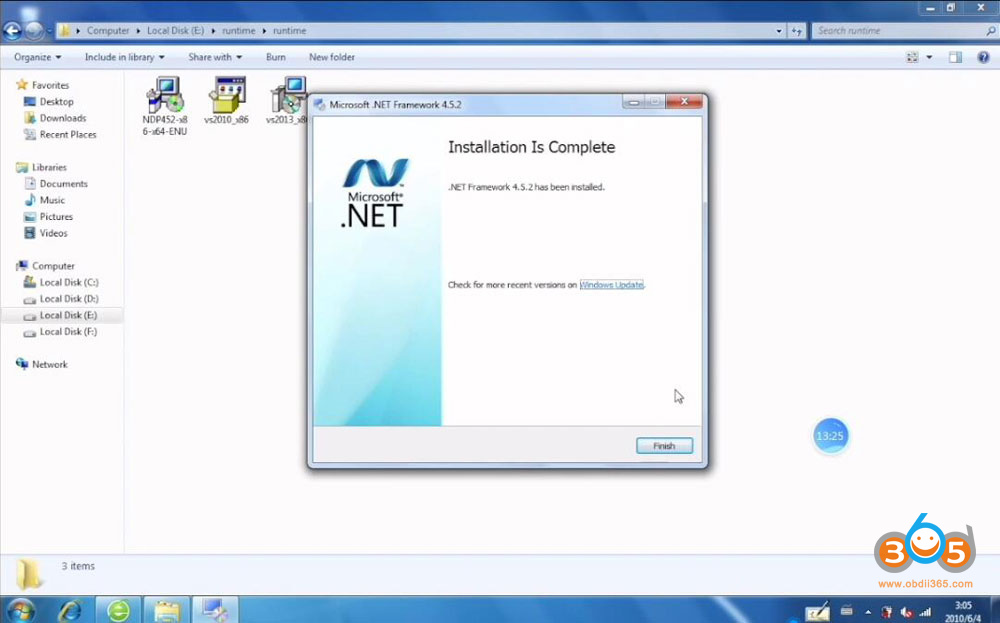Click the blue 13:25 timer bubble
The width and height of the screenshot is (1000, 623).
830,436
